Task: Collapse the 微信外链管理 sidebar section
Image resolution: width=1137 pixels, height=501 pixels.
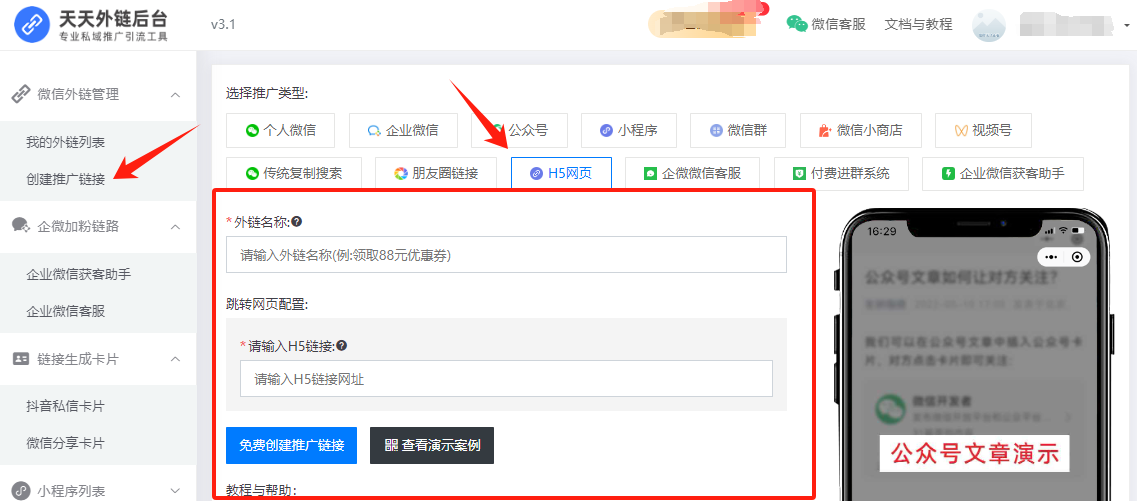Action: point(176,95)
